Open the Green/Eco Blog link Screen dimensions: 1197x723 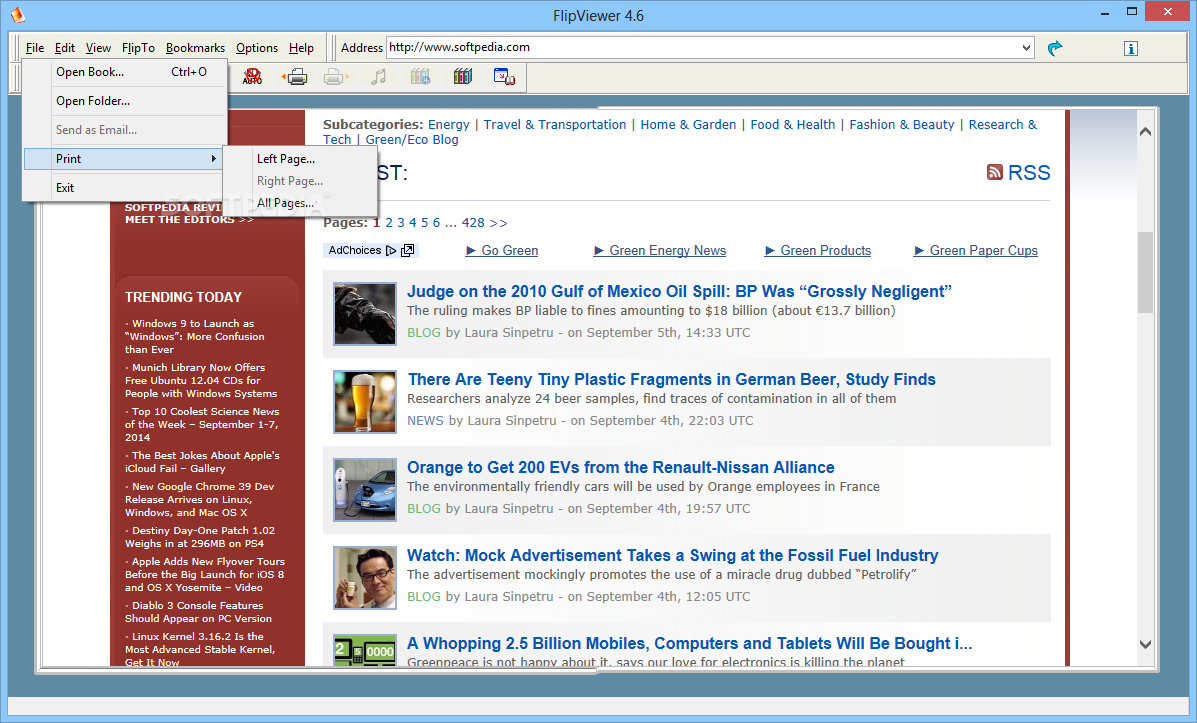click(412, 140)
